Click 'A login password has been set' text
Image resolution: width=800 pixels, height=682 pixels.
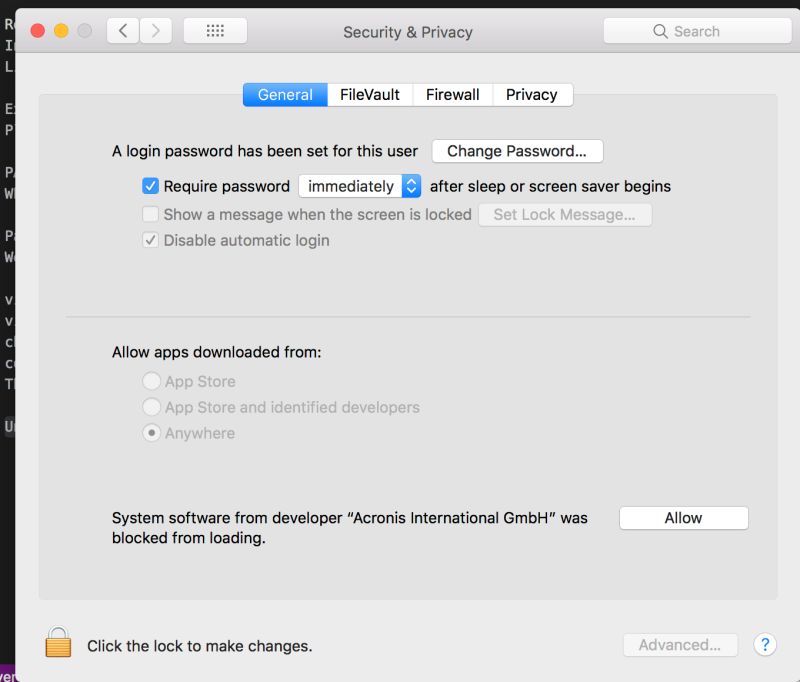tap(265, 151)
